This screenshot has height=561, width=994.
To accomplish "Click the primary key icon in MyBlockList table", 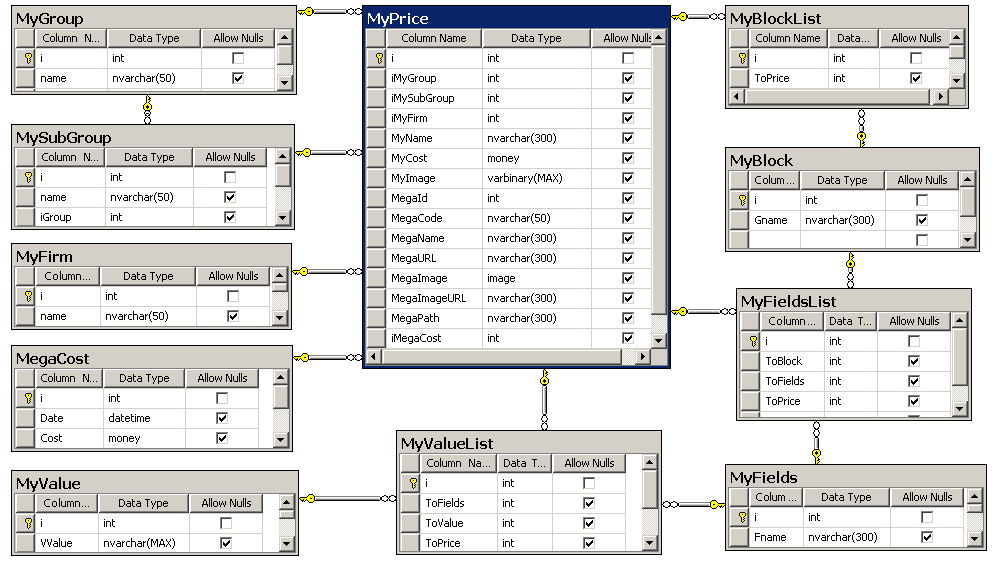I will pyautogui.click(x=742, y=58).
